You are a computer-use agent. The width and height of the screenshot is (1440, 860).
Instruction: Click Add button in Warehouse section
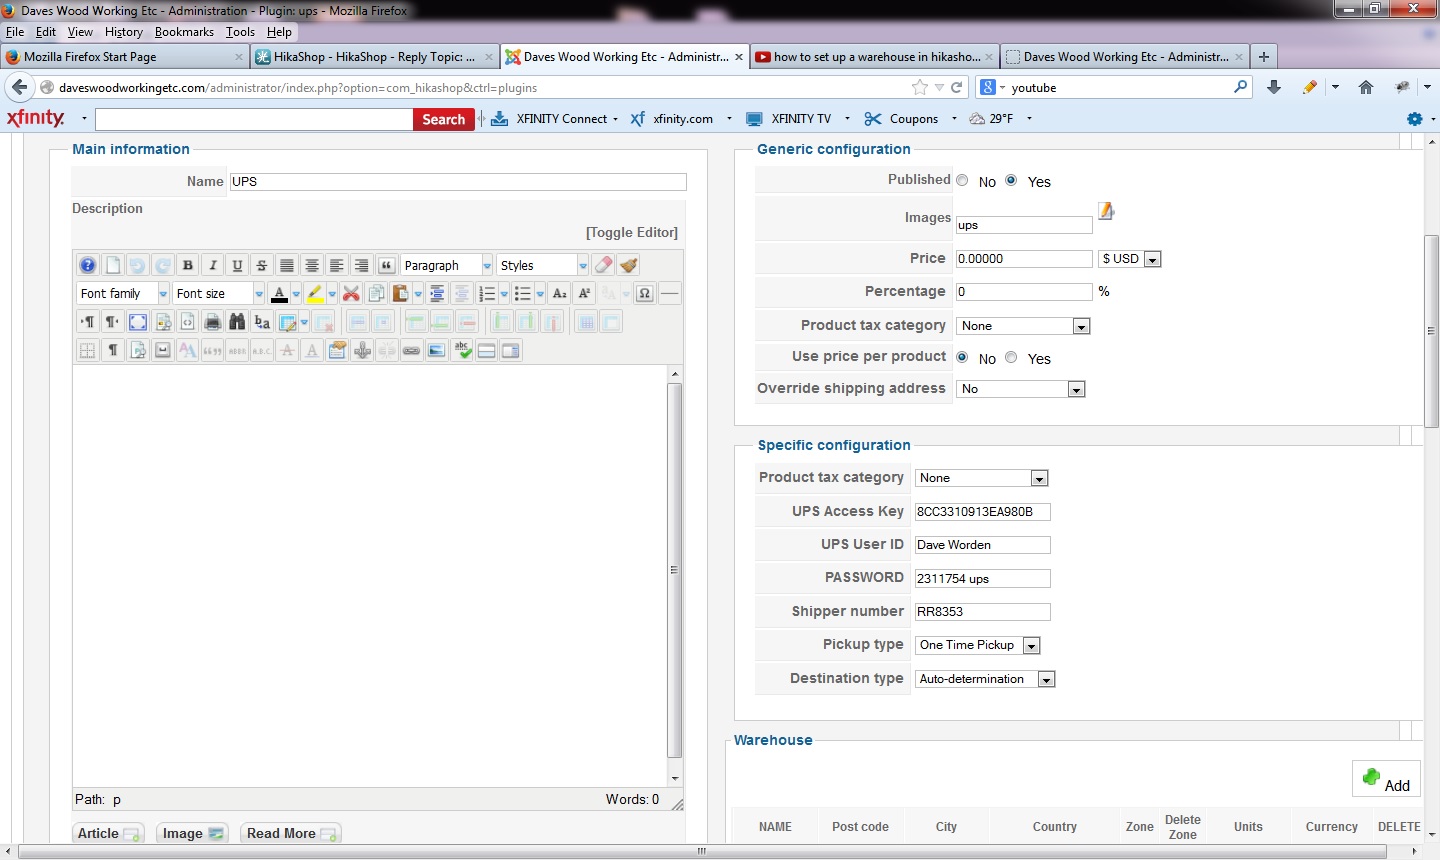click(x=1386, y=779)
